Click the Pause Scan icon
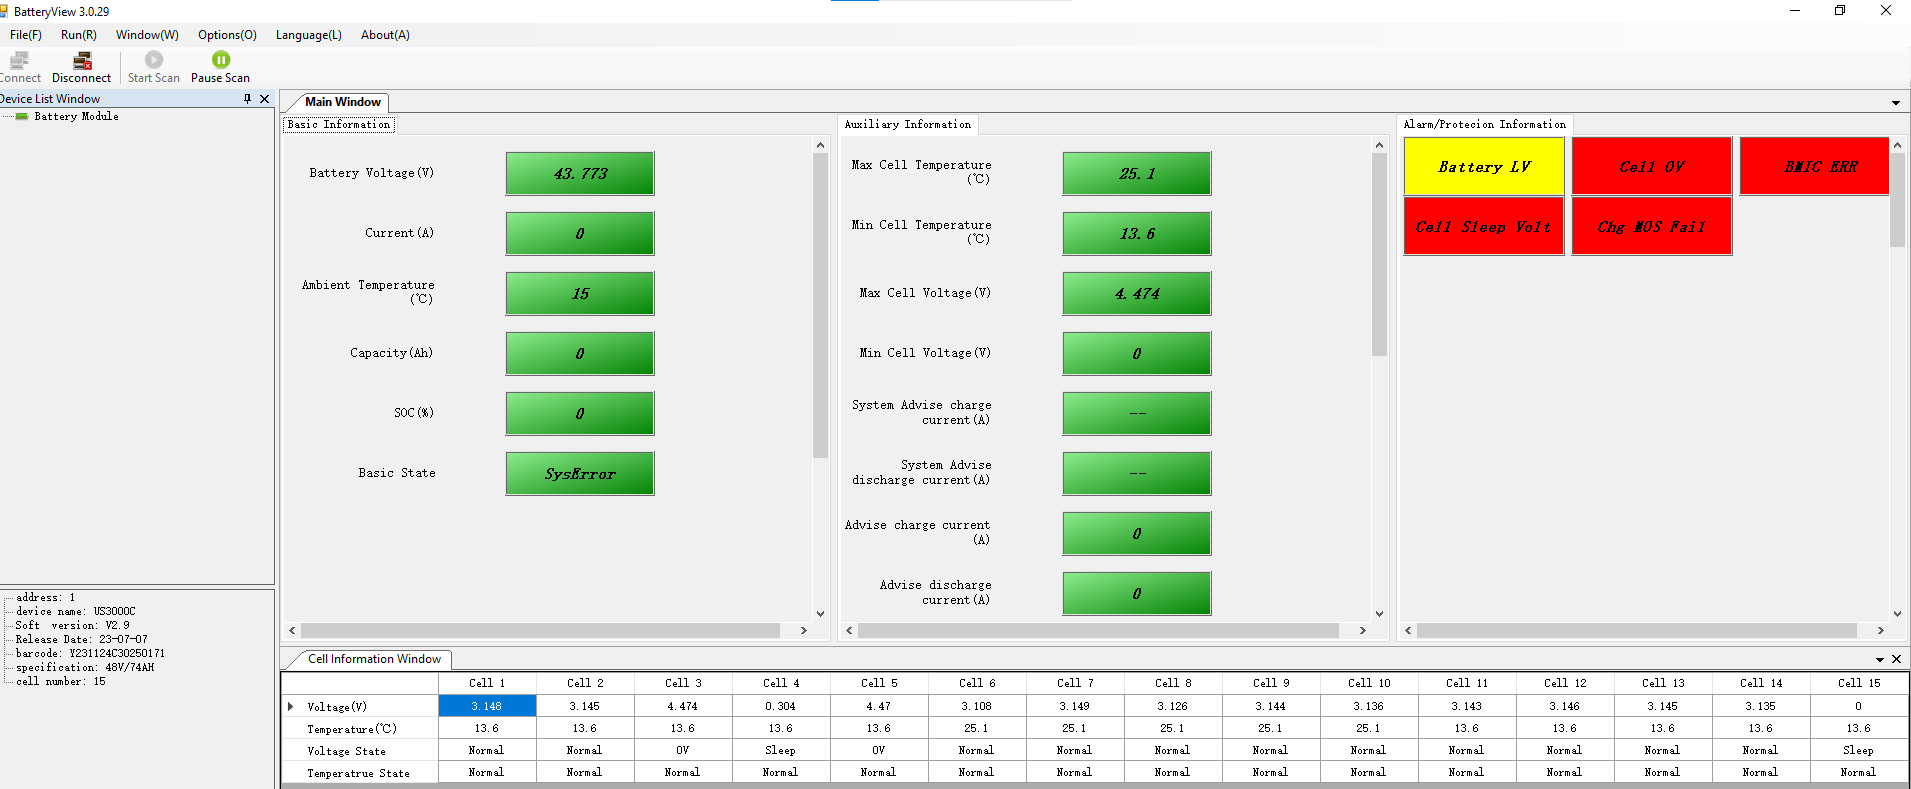This screenshot has height=789, width=1911. tap(221, 61)
